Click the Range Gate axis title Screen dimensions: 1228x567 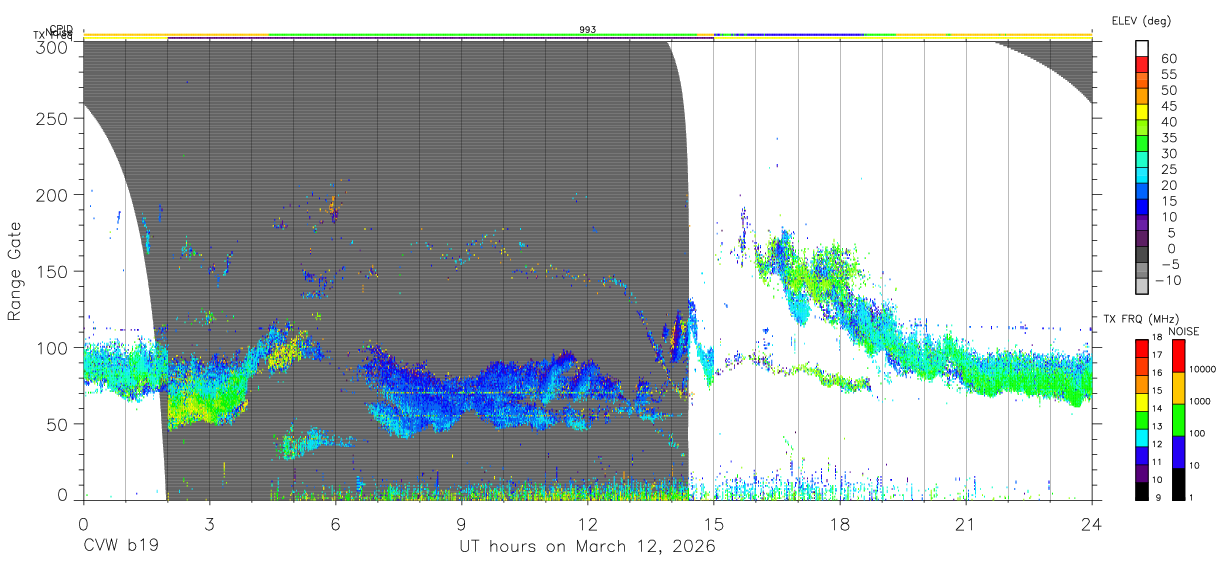coord(15,270)
